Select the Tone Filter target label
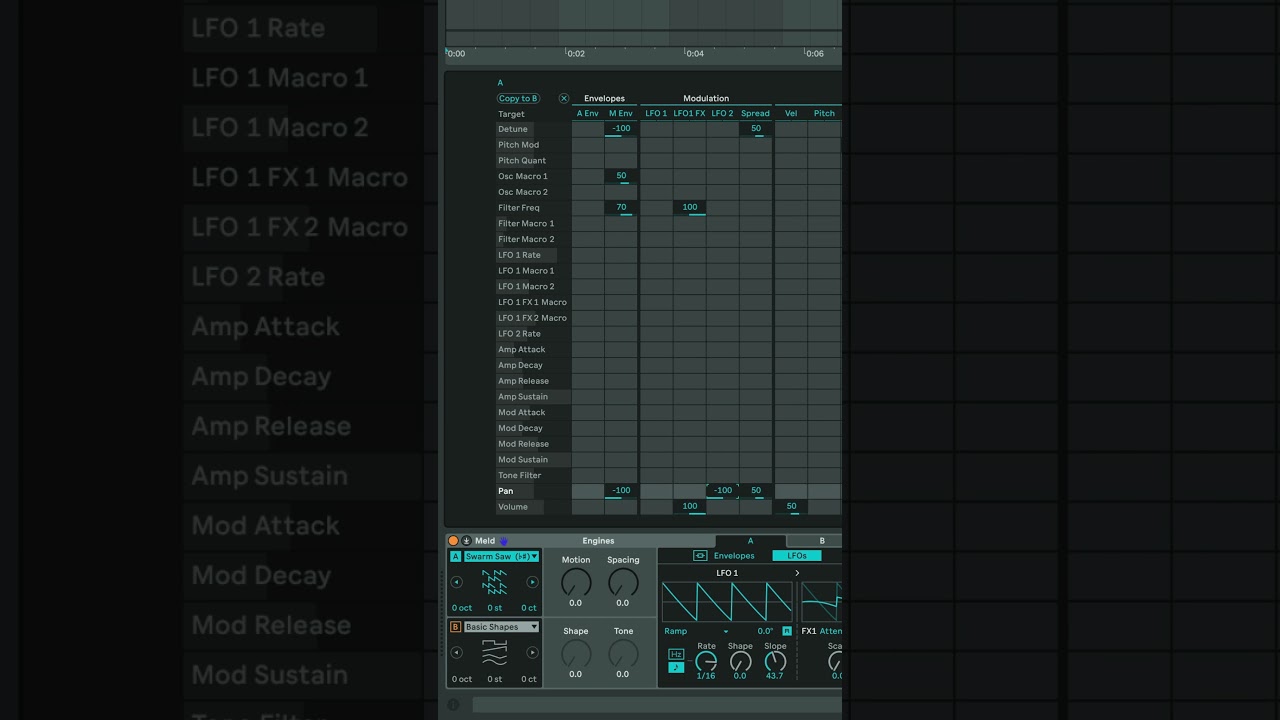The image size is (1280, 720). [x=520, y=475]
